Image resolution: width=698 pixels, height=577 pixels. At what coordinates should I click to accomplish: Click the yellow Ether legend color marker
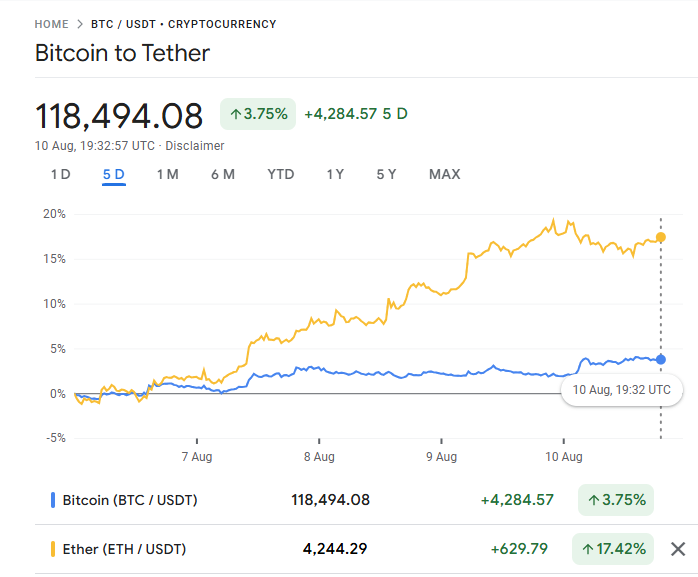coord(52,549)
